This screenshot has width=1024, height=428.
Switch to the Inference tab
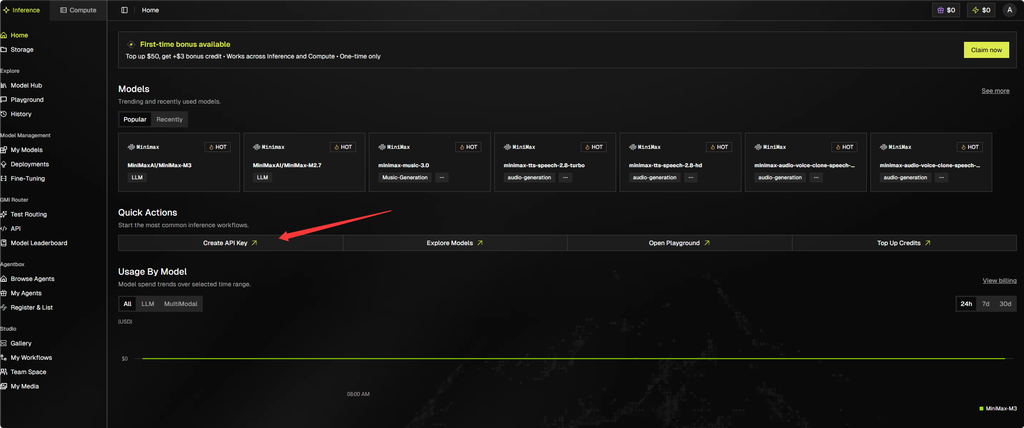click(x=22, y=10)
